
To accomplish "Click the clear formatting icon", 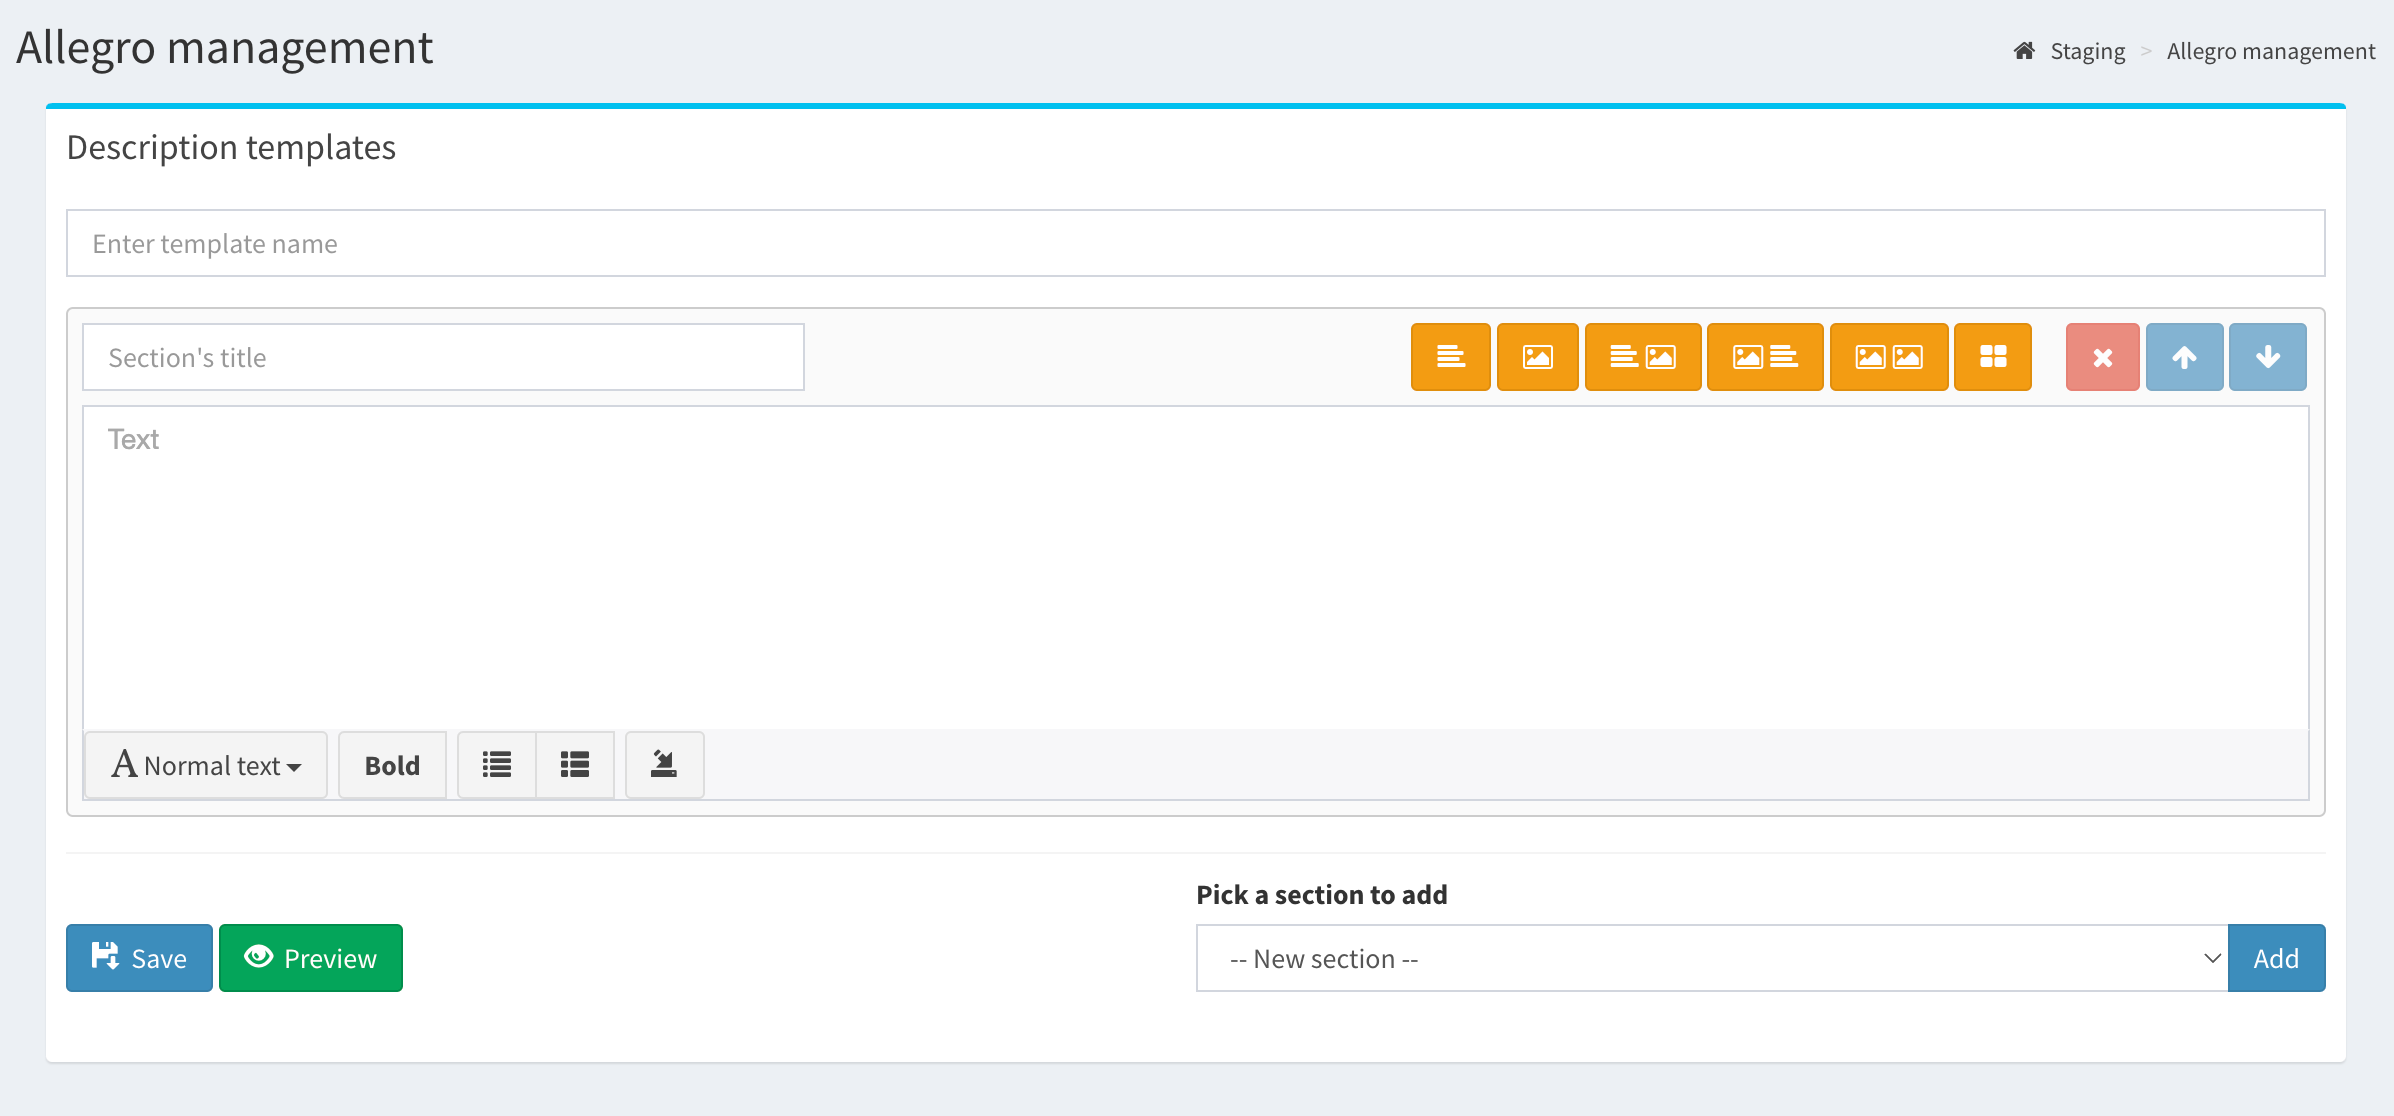I will [664, 765].
